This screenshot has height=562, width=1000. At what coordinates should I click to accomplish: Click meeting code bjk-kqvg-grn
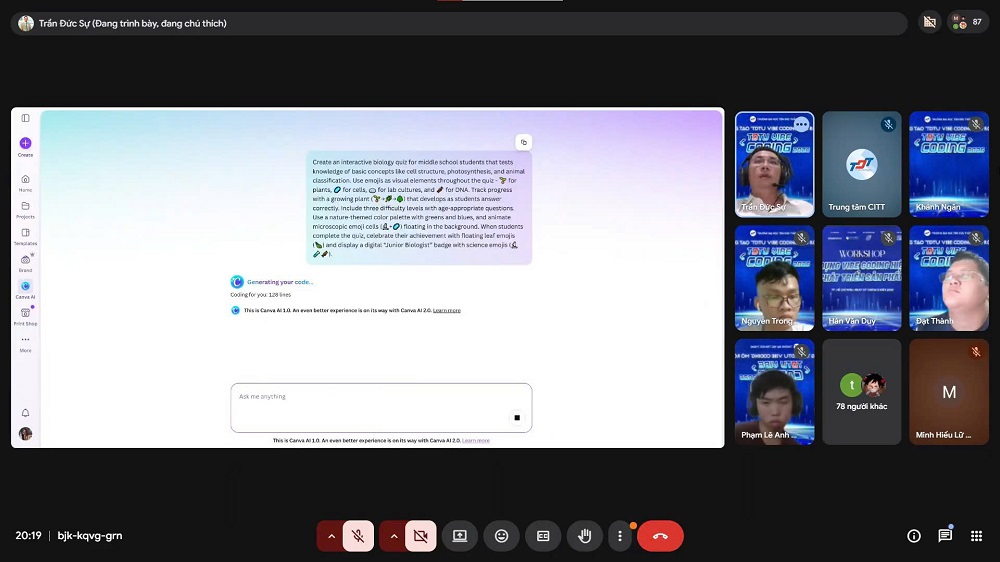pyautogui.click(x=90, y=536)
